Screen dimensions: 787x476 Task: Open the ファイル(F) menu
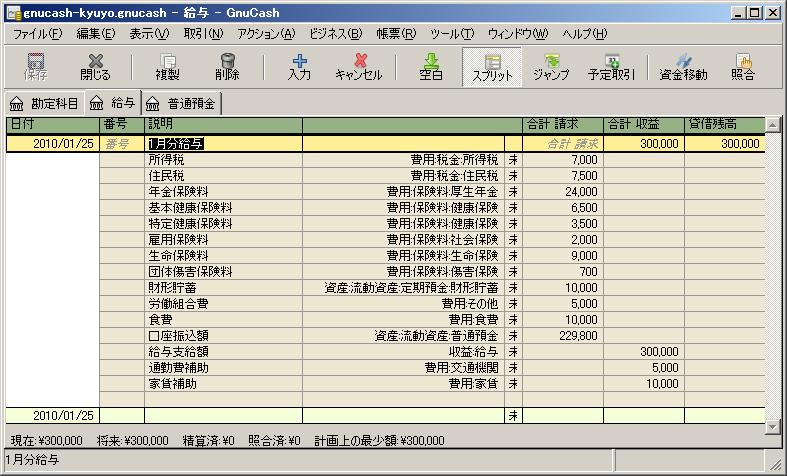pos(37,33)
